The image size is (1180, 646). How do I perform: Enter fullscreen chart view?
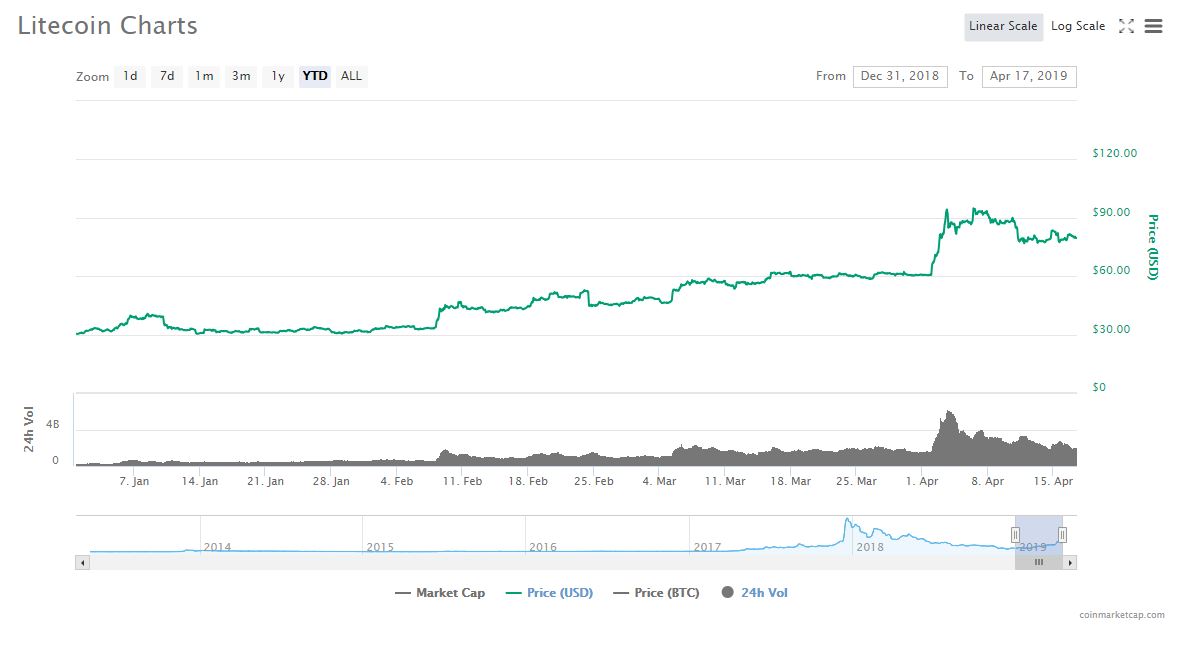tap(1126, 27)
